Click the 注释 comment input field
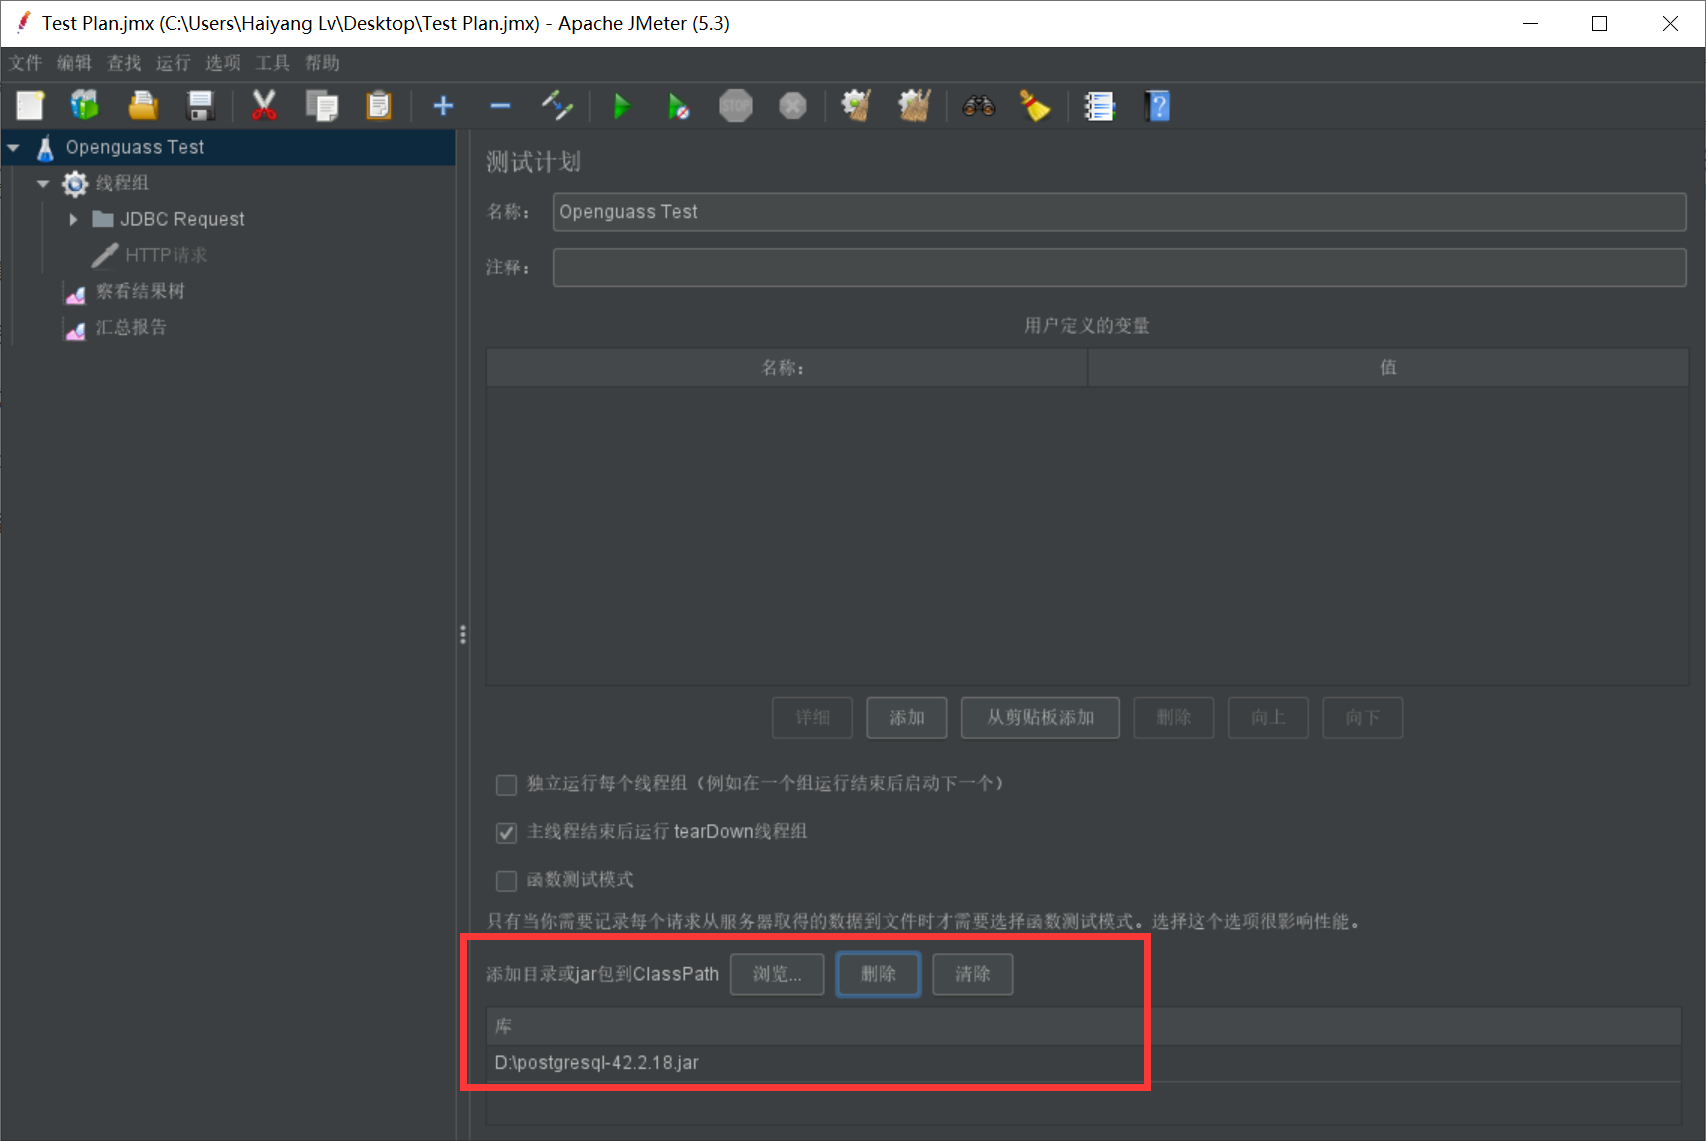The height and width of the screenshot is (1141, 1706). pyautogui.click(x=1119, y=267)
